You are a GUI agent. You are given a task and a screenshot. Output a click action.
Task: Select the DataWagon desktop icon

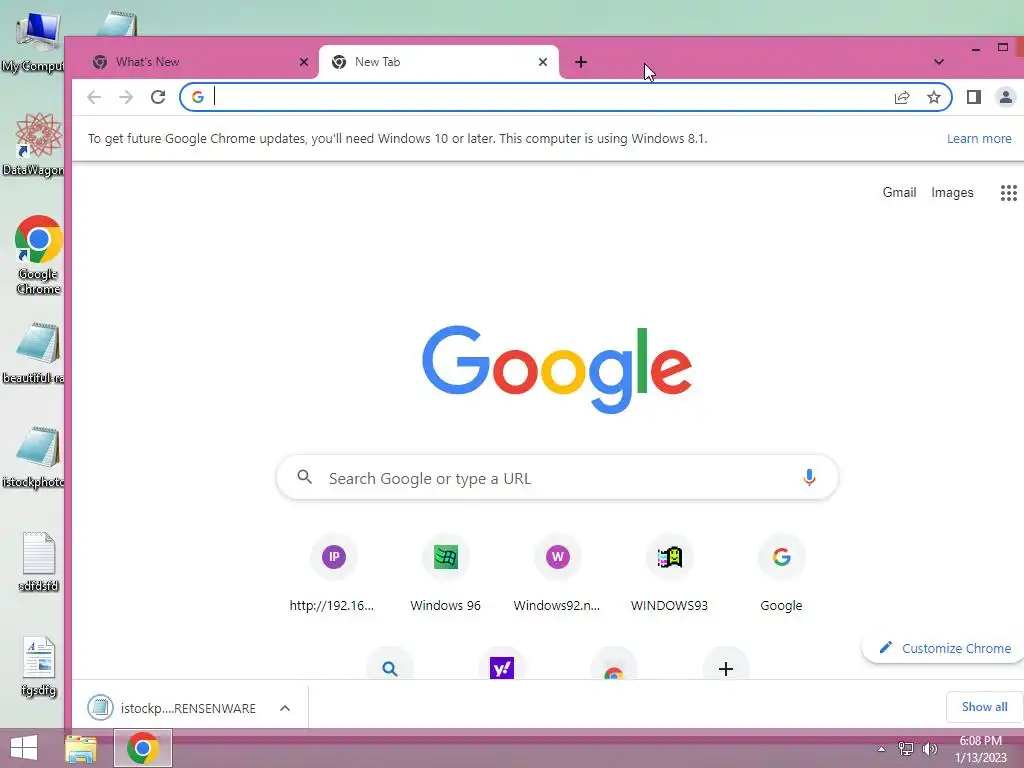[34, 145]
